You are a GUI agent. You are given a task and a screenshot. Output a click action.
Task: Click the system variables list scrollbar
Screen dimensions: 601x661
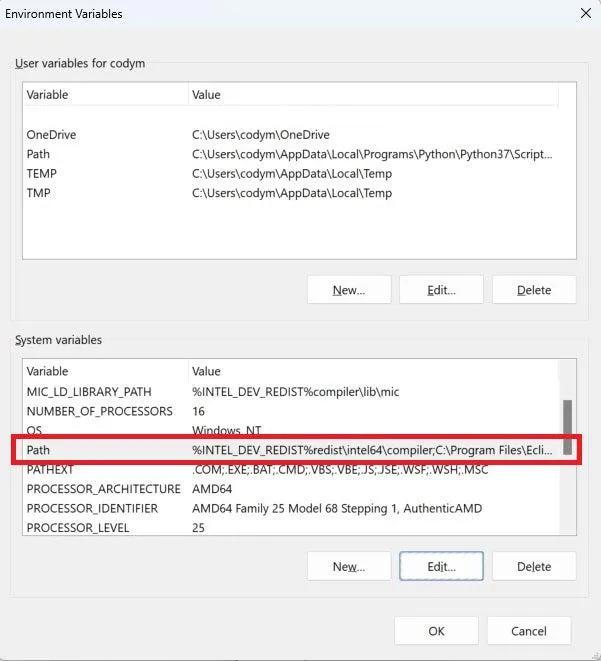tap(568, 428)
